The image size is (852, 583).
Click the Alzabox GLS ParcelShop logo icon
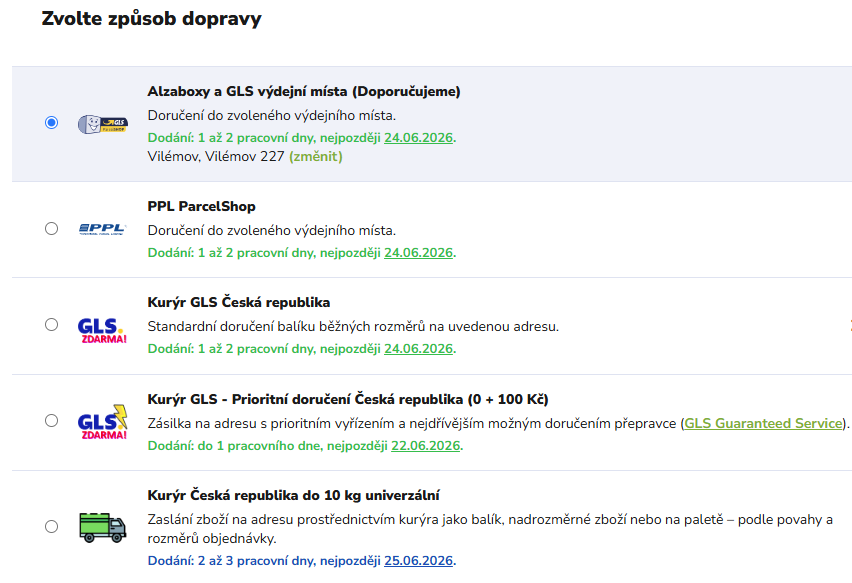click(x=103, y=124)
